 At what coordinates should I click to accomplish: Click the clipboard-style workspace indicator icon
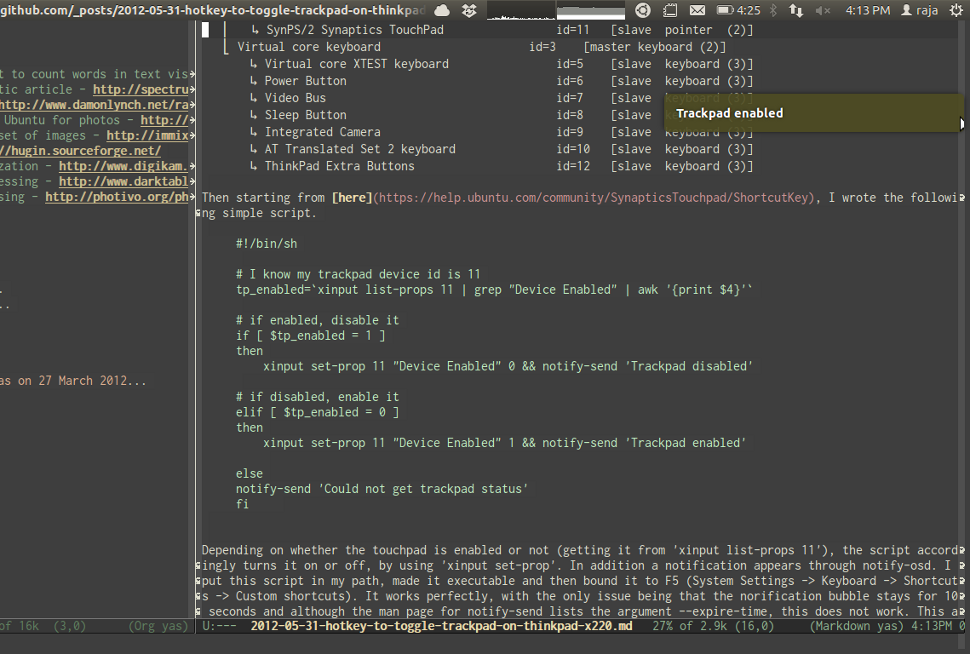(x=668, y=10)
